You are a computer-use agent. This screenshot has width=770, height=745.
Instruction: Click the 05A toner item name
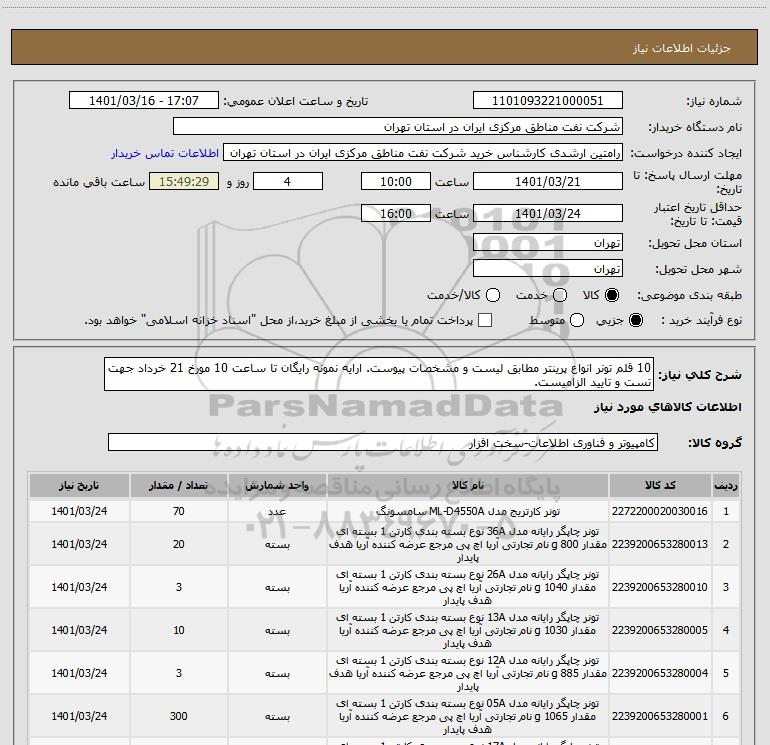click(x=468, y=716)
